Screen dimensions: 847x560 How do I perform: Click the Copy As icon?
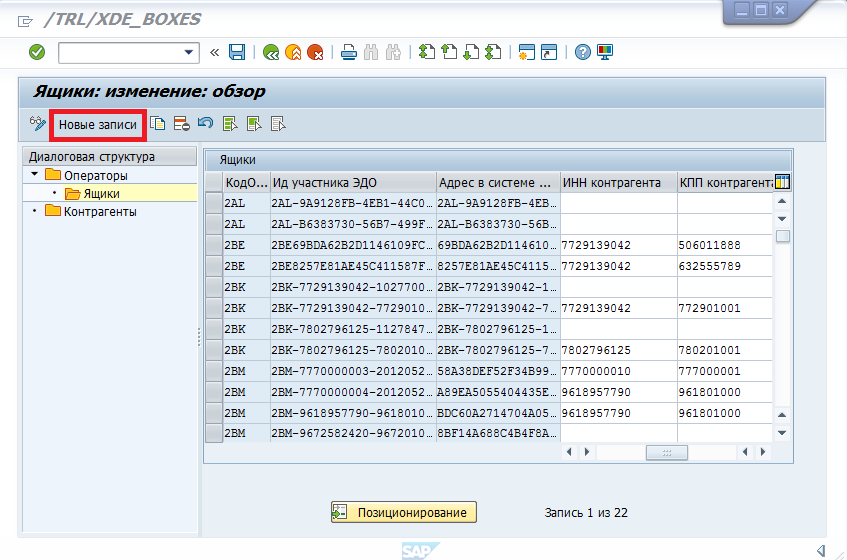[158, 124]
